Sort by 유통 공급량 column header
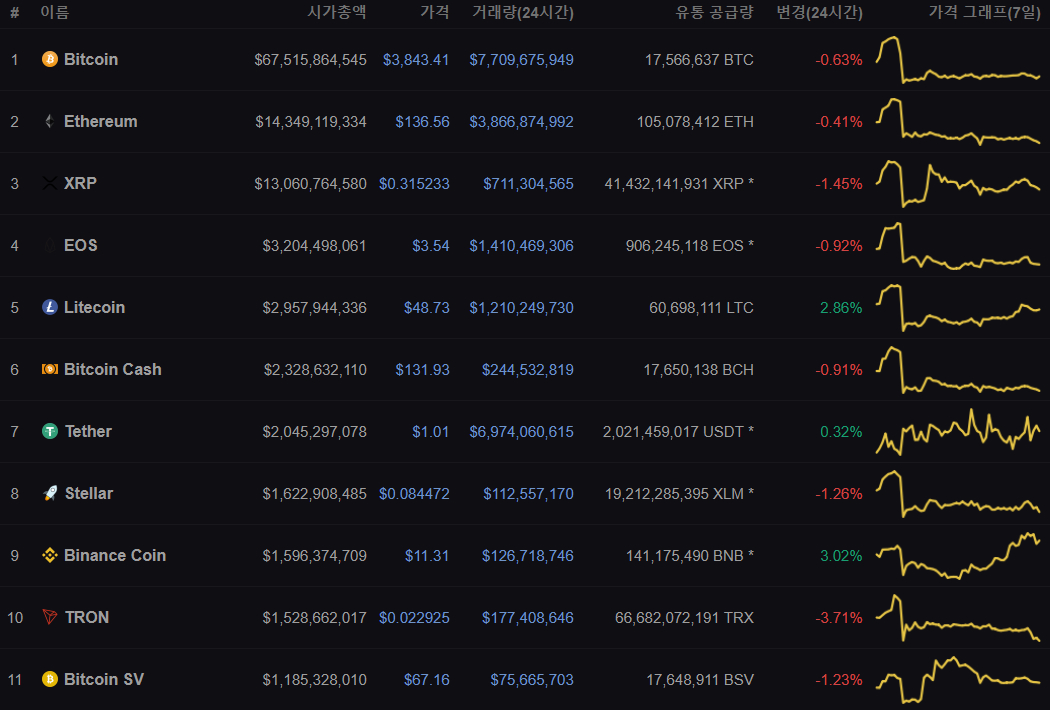Viewport: 1050px width, 710px height. click(714, 12)
